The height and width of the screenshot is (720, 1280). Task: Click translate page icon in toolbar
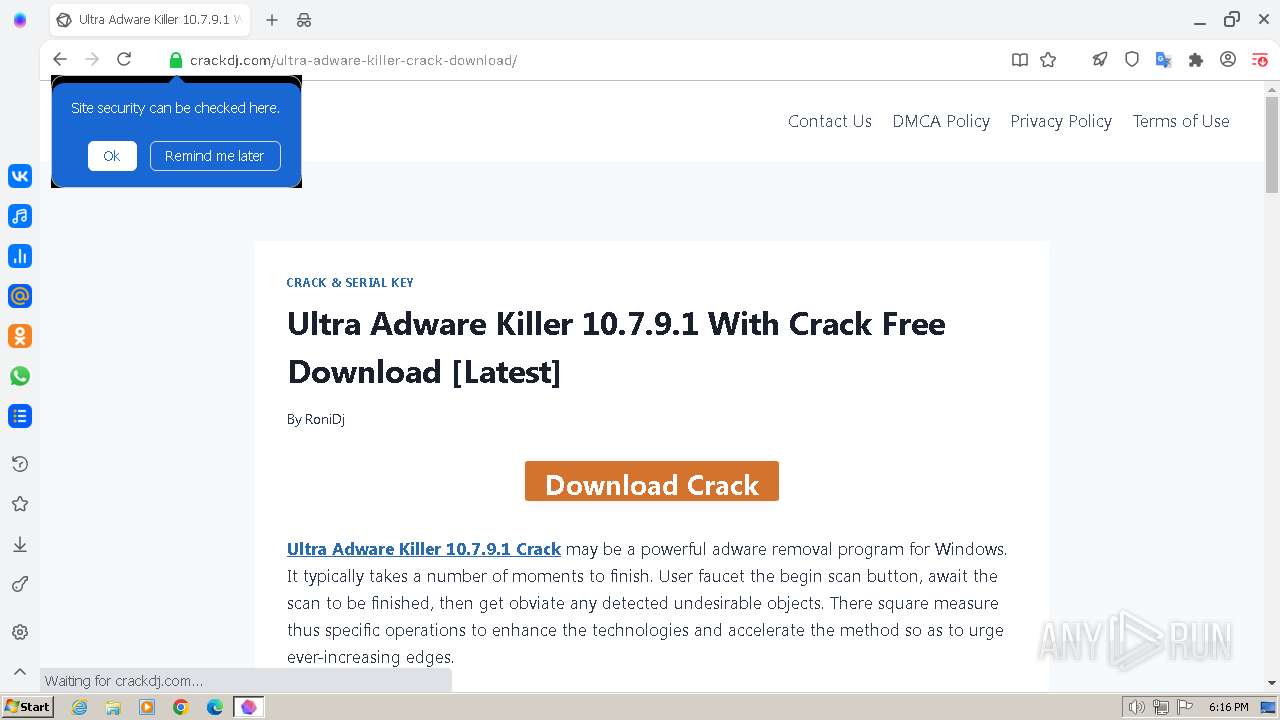coord(1163,60)
